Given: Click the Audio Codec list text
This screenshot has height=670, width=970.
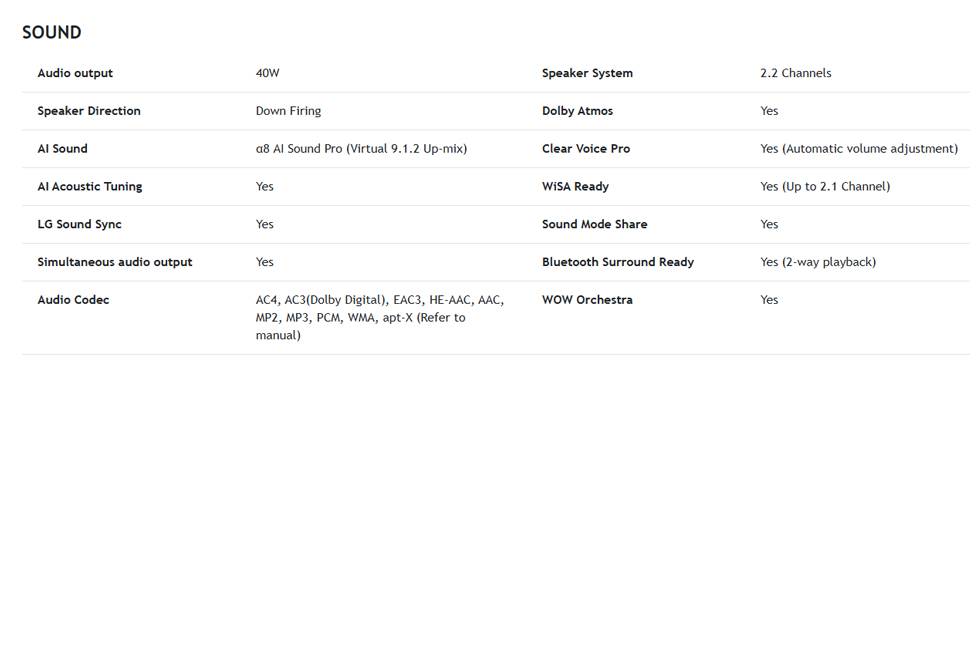Looking at the screenshot, I should click(380, 317).
